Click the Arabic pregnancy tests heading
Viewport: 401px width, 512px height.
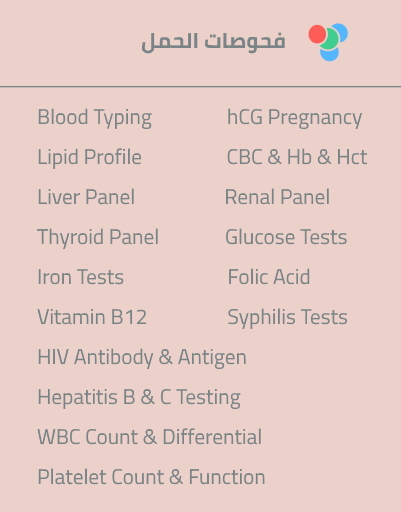tap(213, 42)
